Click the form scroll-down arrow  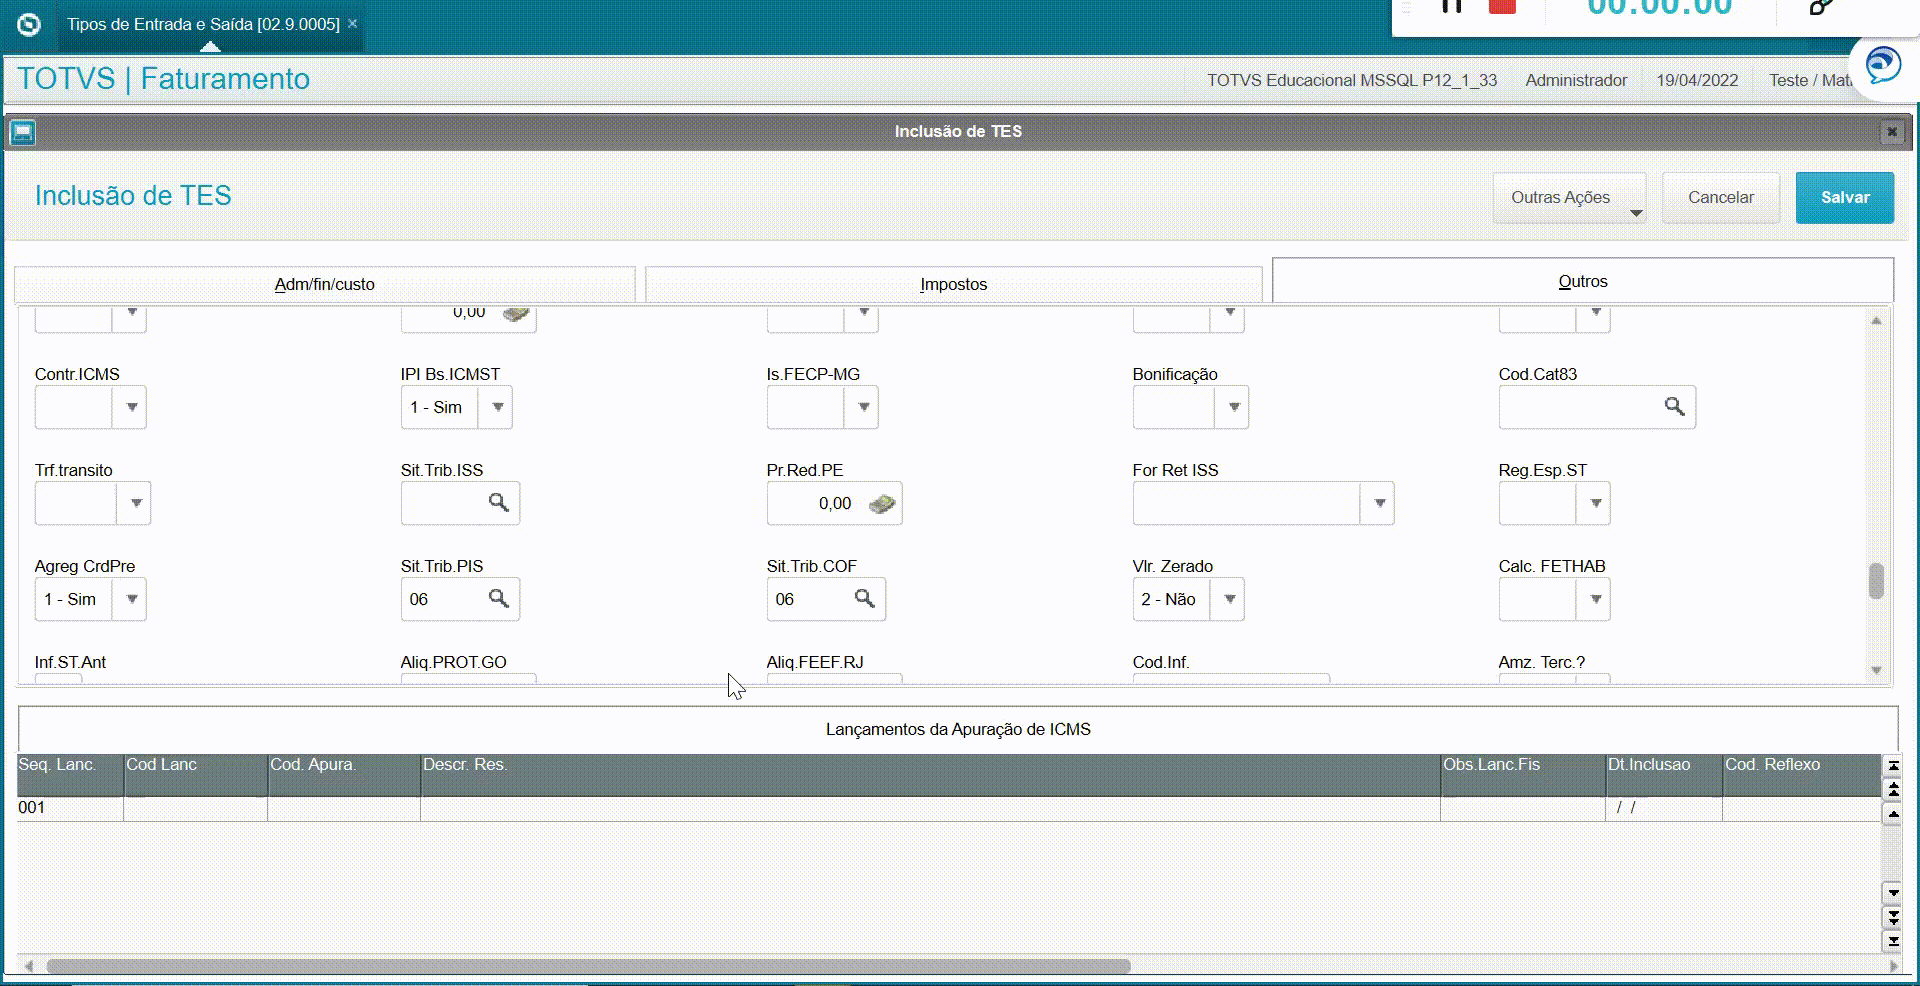point(1876,670)
